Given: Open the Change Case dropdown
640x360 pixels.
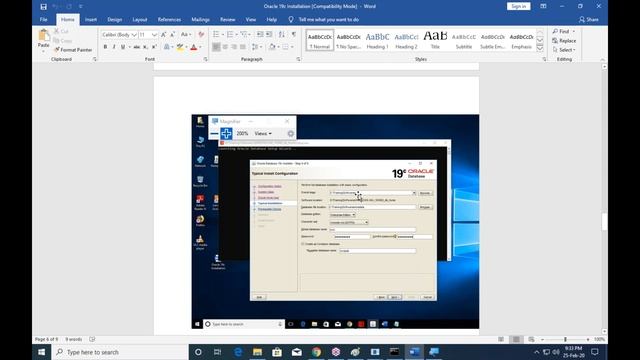Looking at the screenshot, I should click(x=186, y=35).
